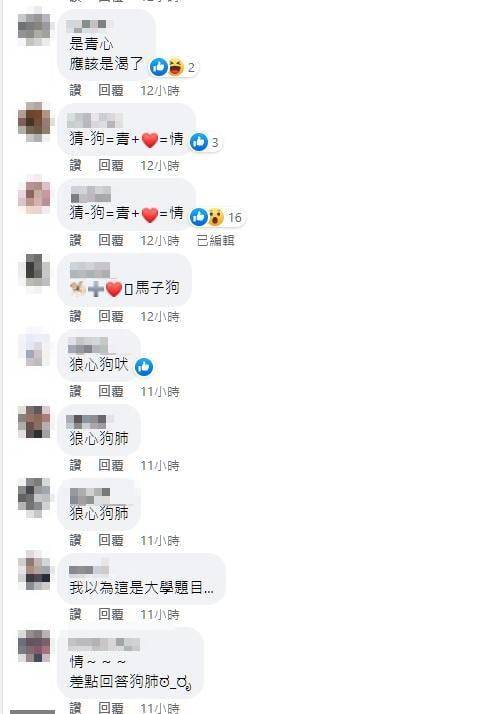Image resolution: width=503 pixels, height=714 pixels.
Task: Click 回覆 under the 是青心 comment
Action: coord(111,91)
